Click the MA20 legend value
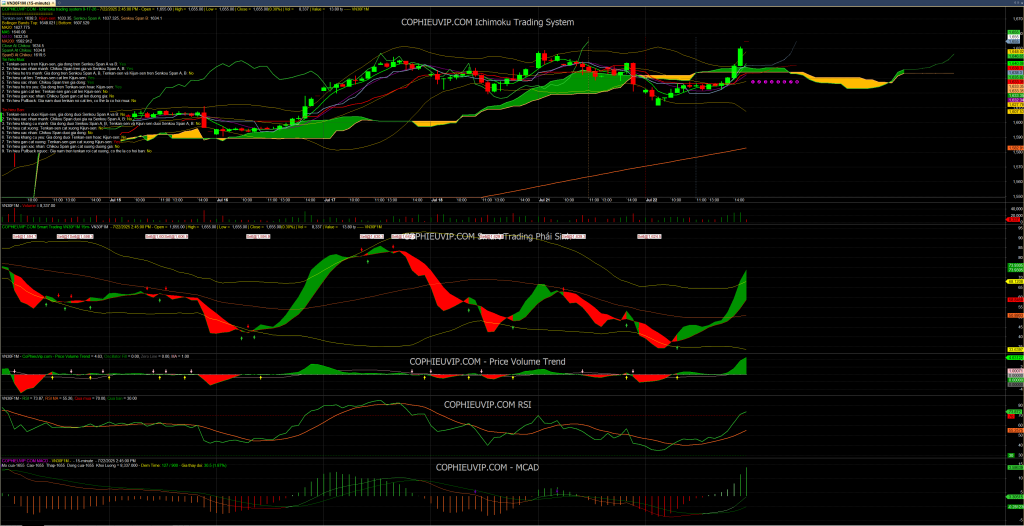This screenshot has height=526, width=1024. (x=16, y=27)
